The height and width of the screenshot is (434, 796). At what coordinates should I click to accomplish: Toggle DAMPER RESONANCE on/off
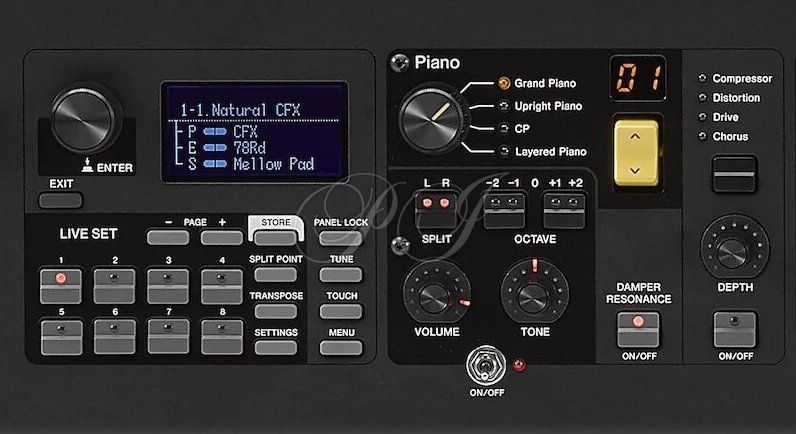click(638, 330)
